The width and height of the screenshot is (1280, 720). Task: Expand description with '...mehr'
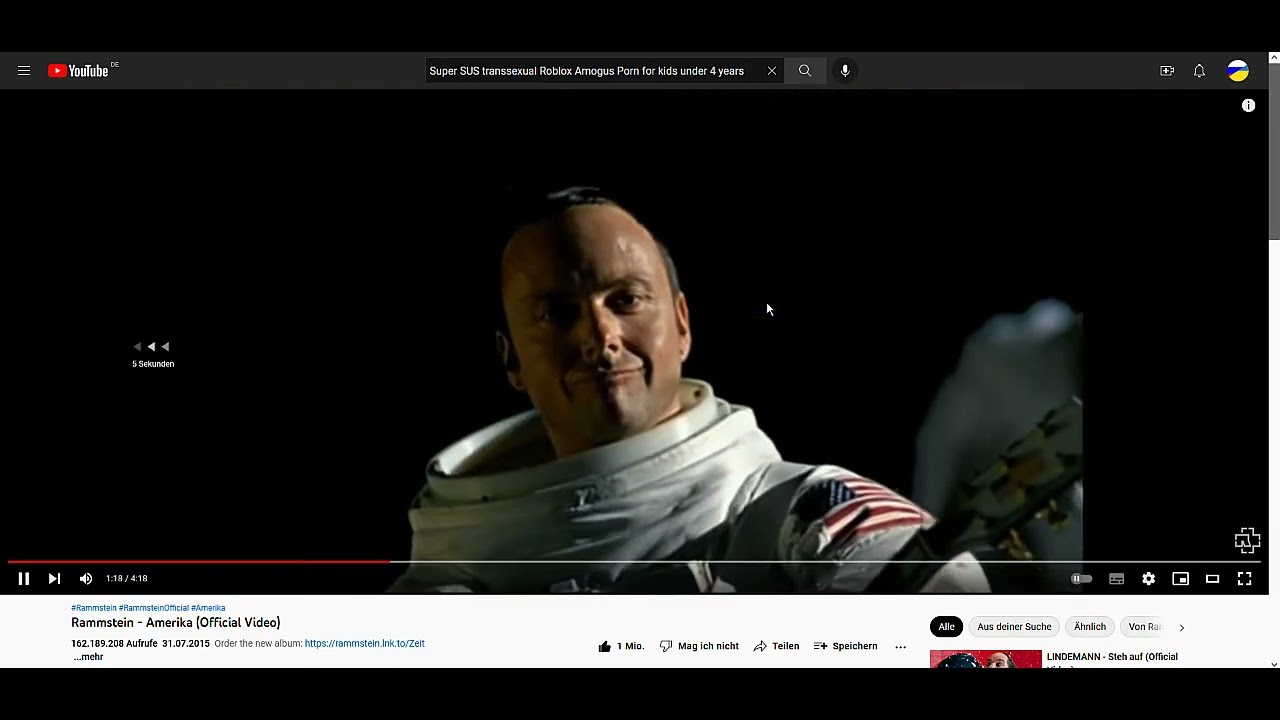pyautogui.click(x=88, y=657)
